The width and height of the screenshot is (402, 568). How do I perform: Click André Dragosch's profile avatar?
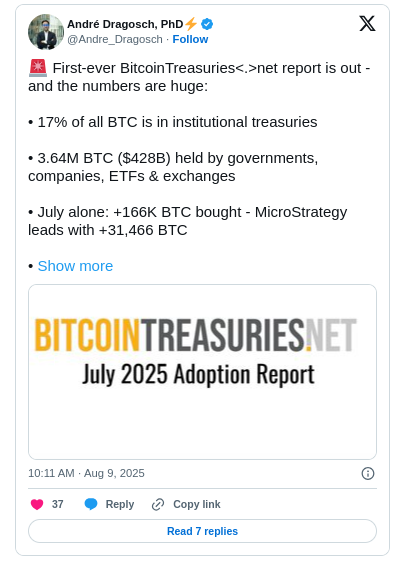point(46,32)
